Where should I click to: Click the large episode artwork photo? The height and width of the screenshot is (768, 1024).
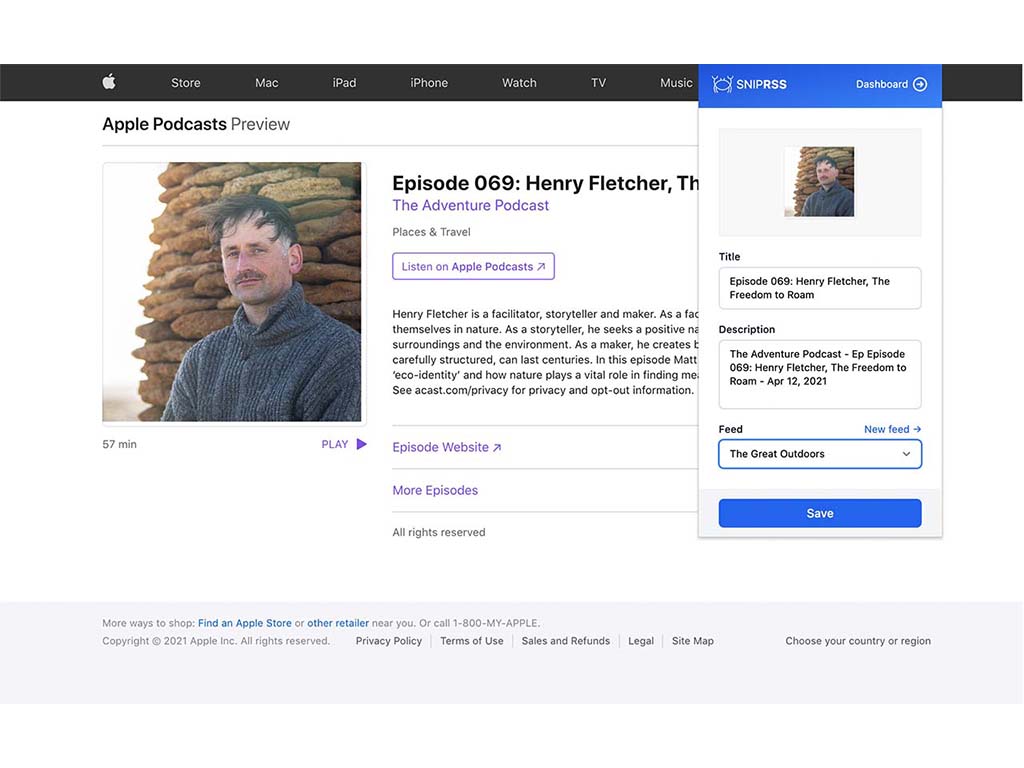(232, 292)
